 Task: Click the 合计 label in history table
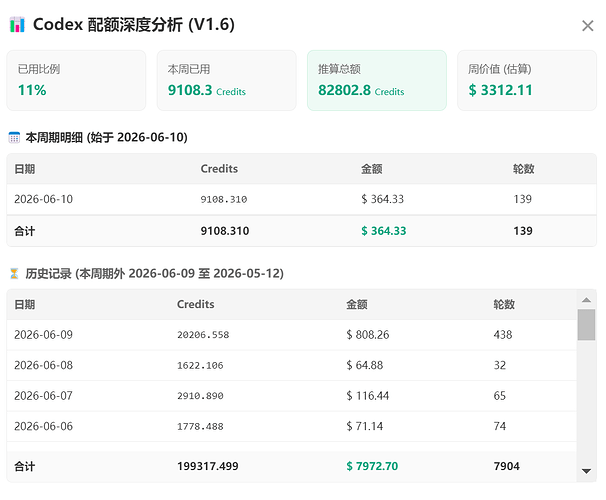click(25, 466)
